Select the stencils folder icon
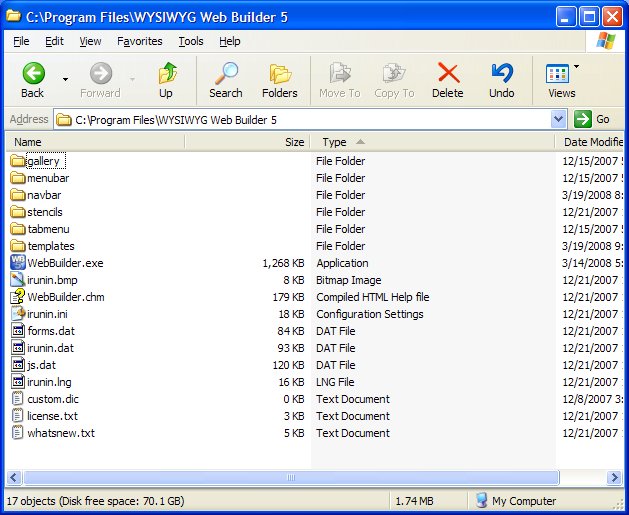This screenshot has width=629, height=515. click(18, 212)
